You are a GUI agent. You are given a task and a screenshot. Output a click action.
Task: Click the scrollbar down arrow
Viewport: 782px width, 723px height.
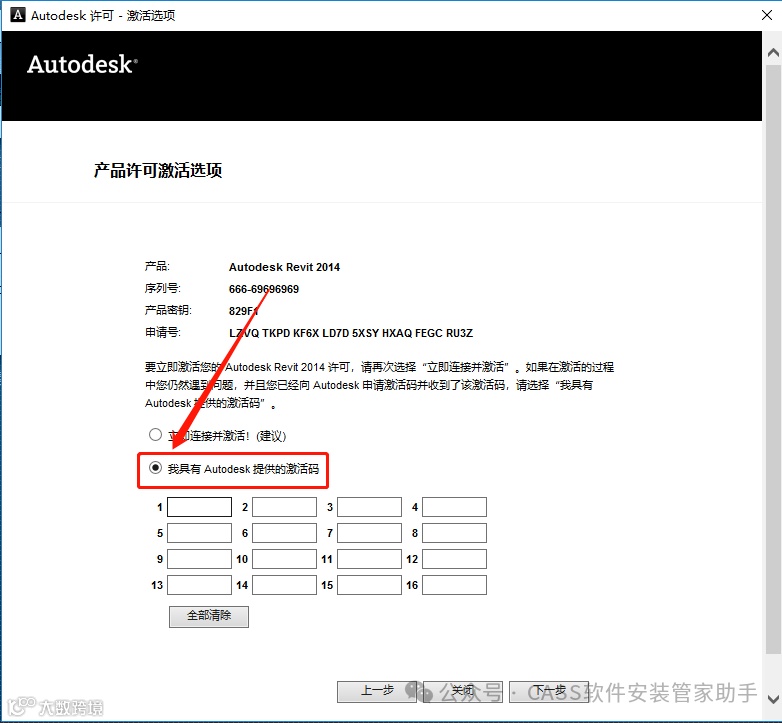click(x=773, y=699)
